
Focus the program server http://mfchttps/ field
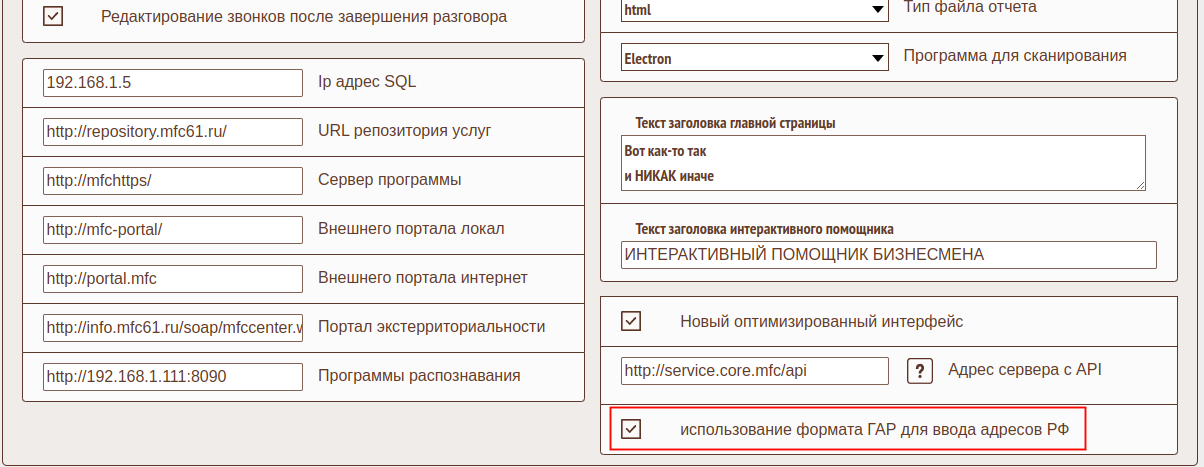(172, 180)
